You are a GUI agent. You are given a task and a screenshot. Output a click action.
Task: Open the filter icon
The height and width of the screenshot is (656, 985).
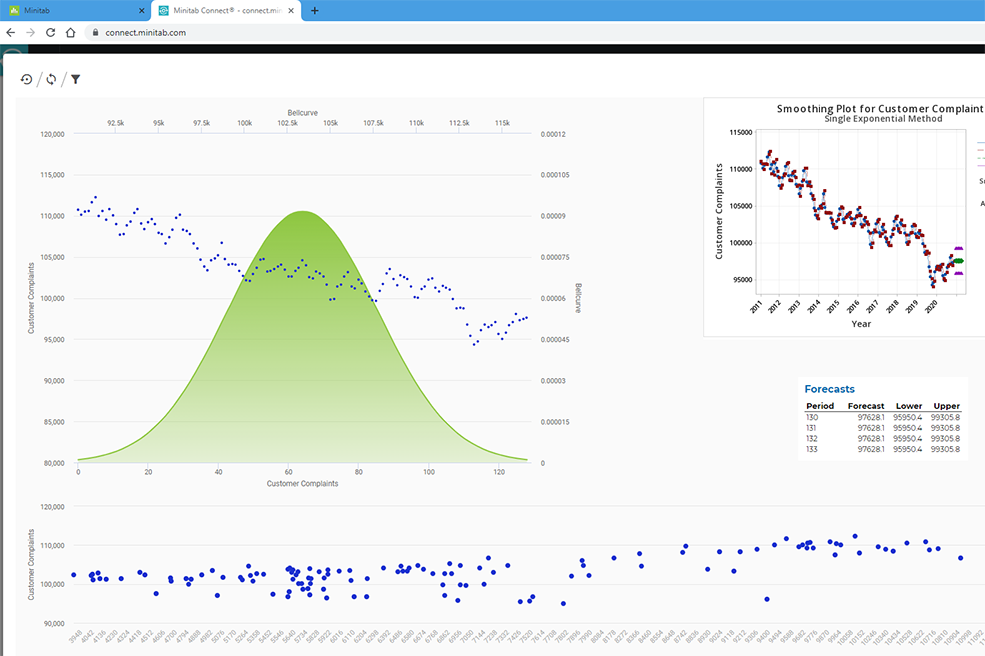75,78
